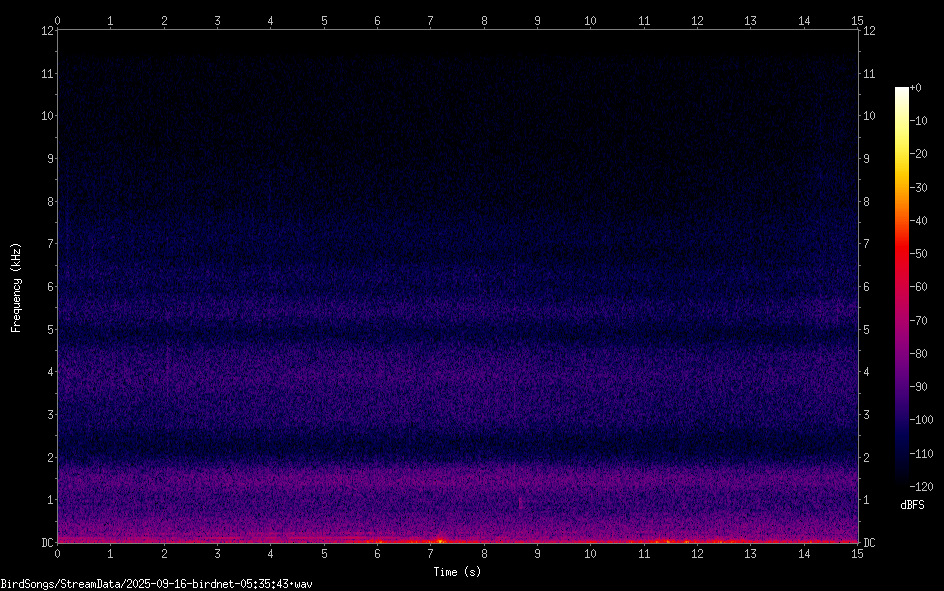The height and width of the screenshot is (591, 944).
Task: Click "11" on the top time axis
Action: [644, 21]
